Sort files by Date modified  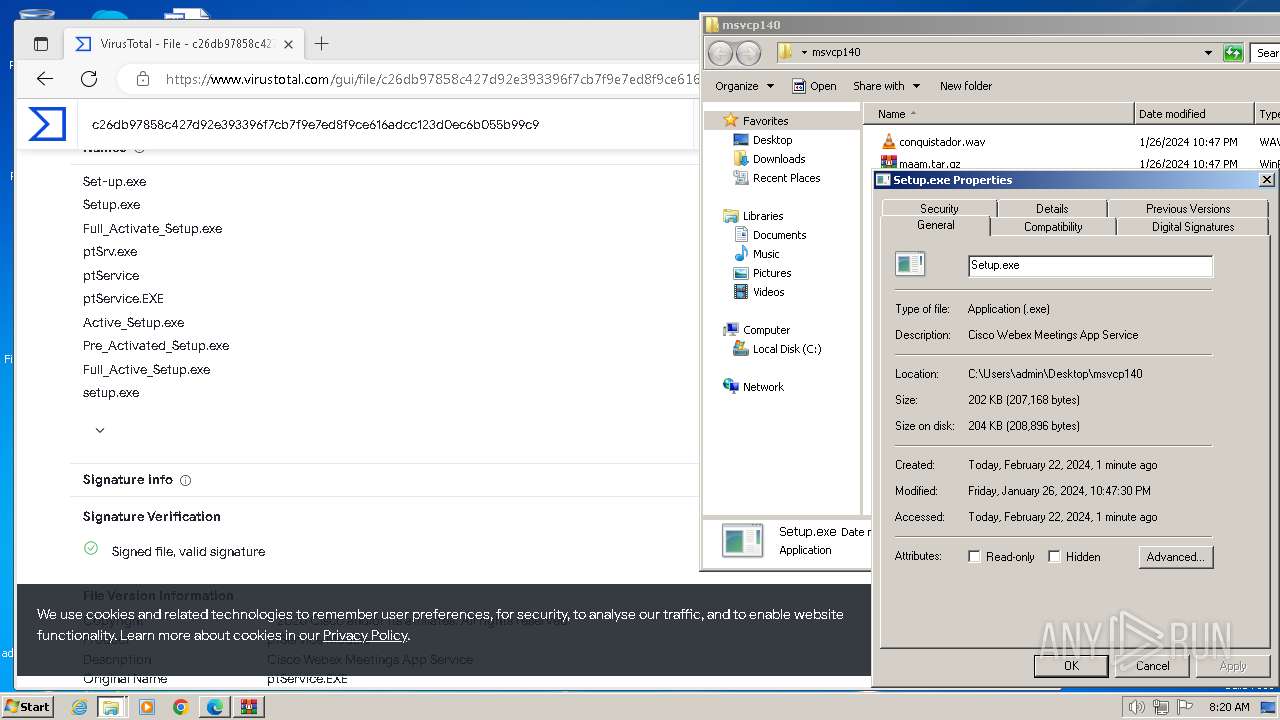point(1194,114)
